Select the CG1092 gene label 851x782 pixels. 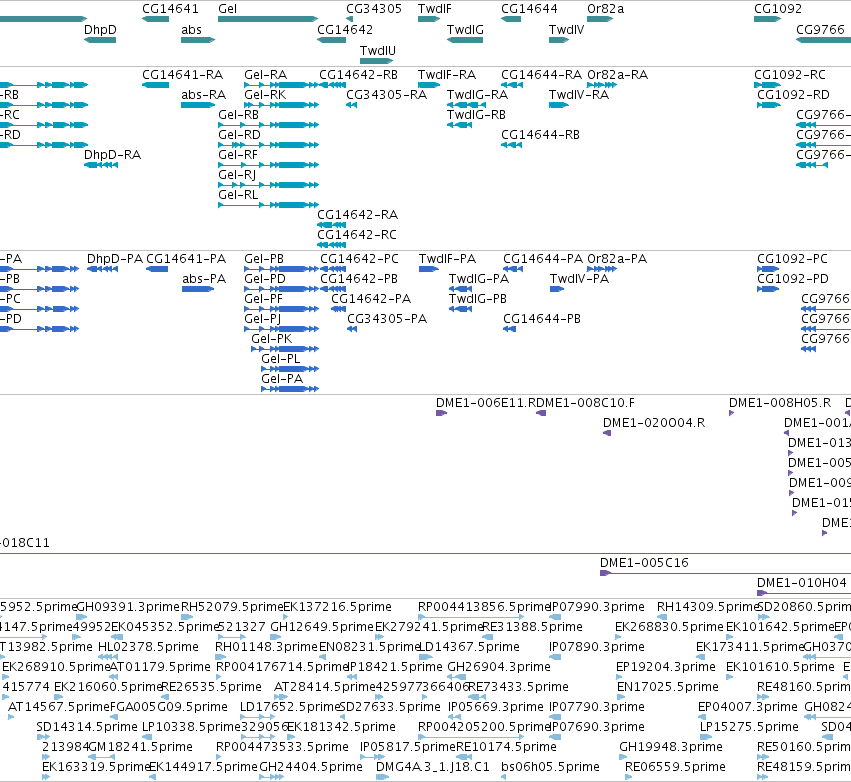click(x=778, y=9)
